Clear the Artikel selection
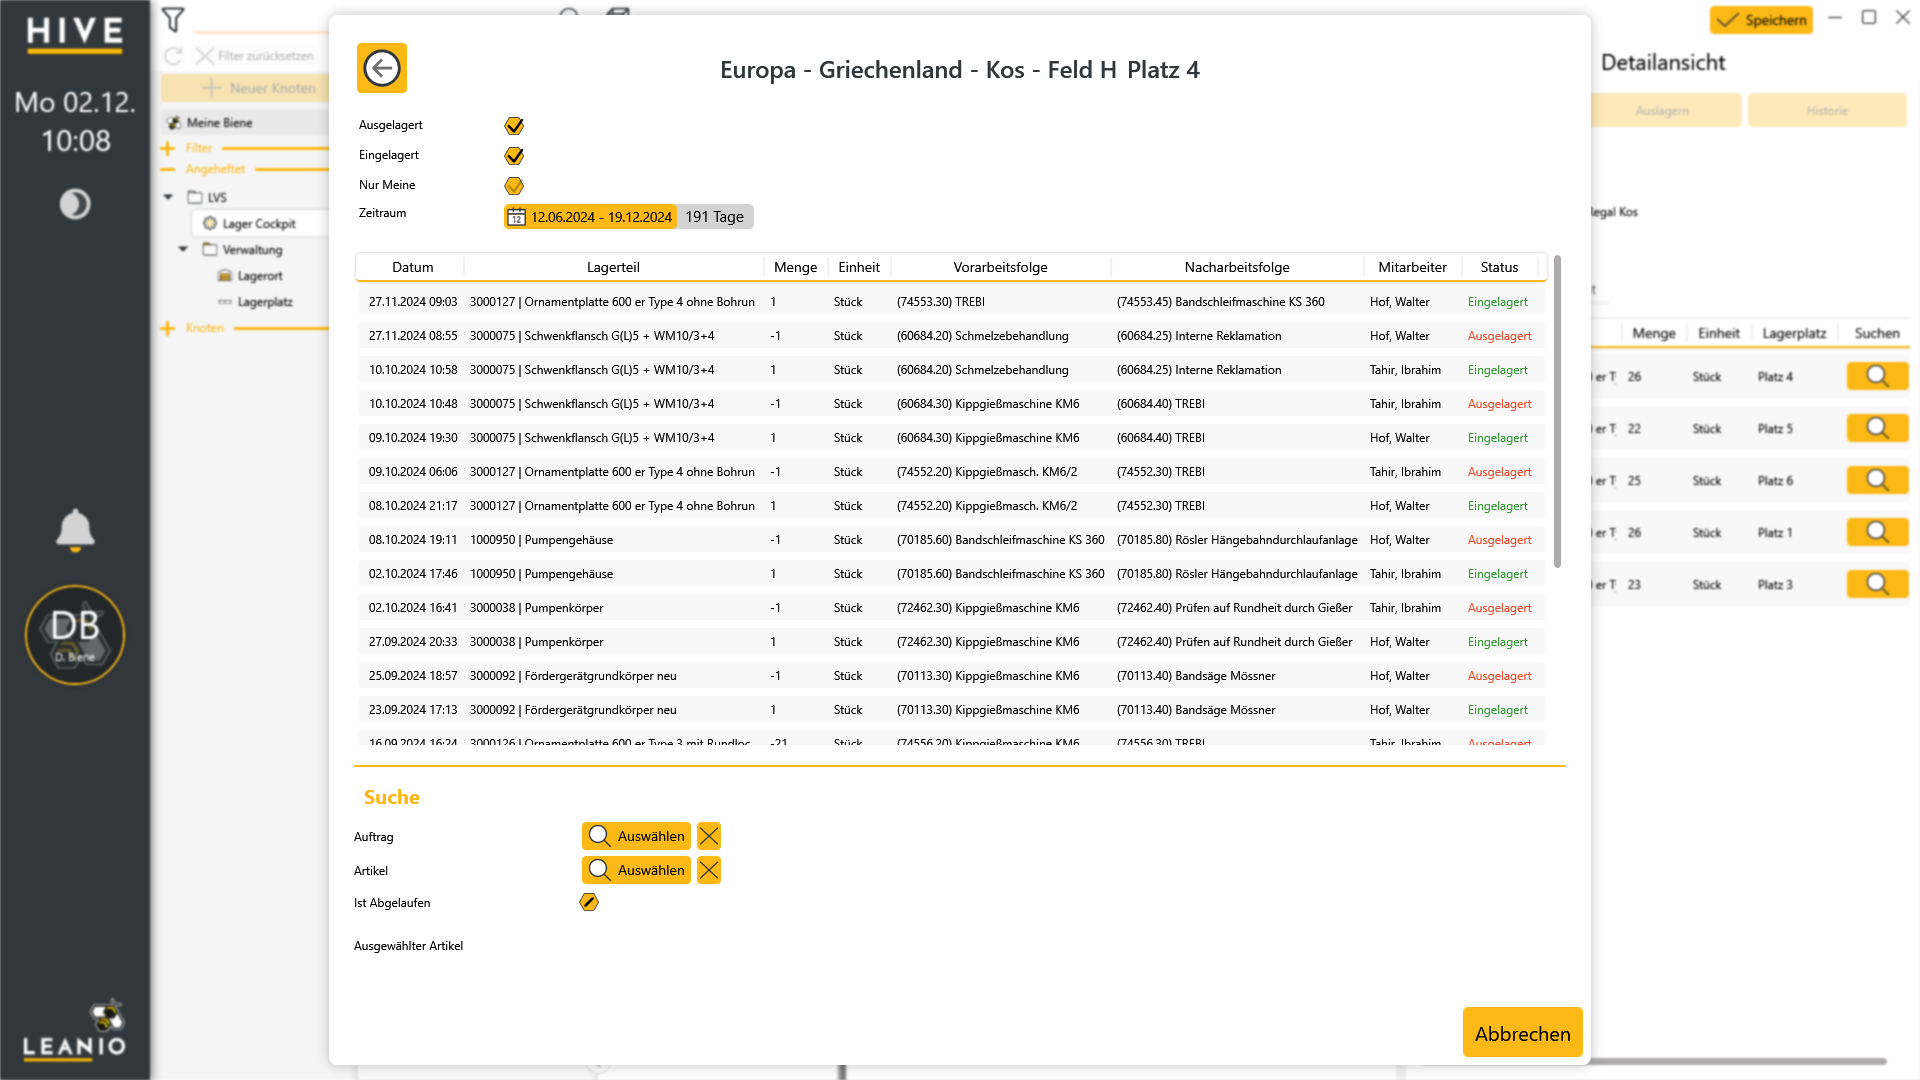Viewport: 1920px width, 1080px height. pyautogui.click(x=709, y=870)
